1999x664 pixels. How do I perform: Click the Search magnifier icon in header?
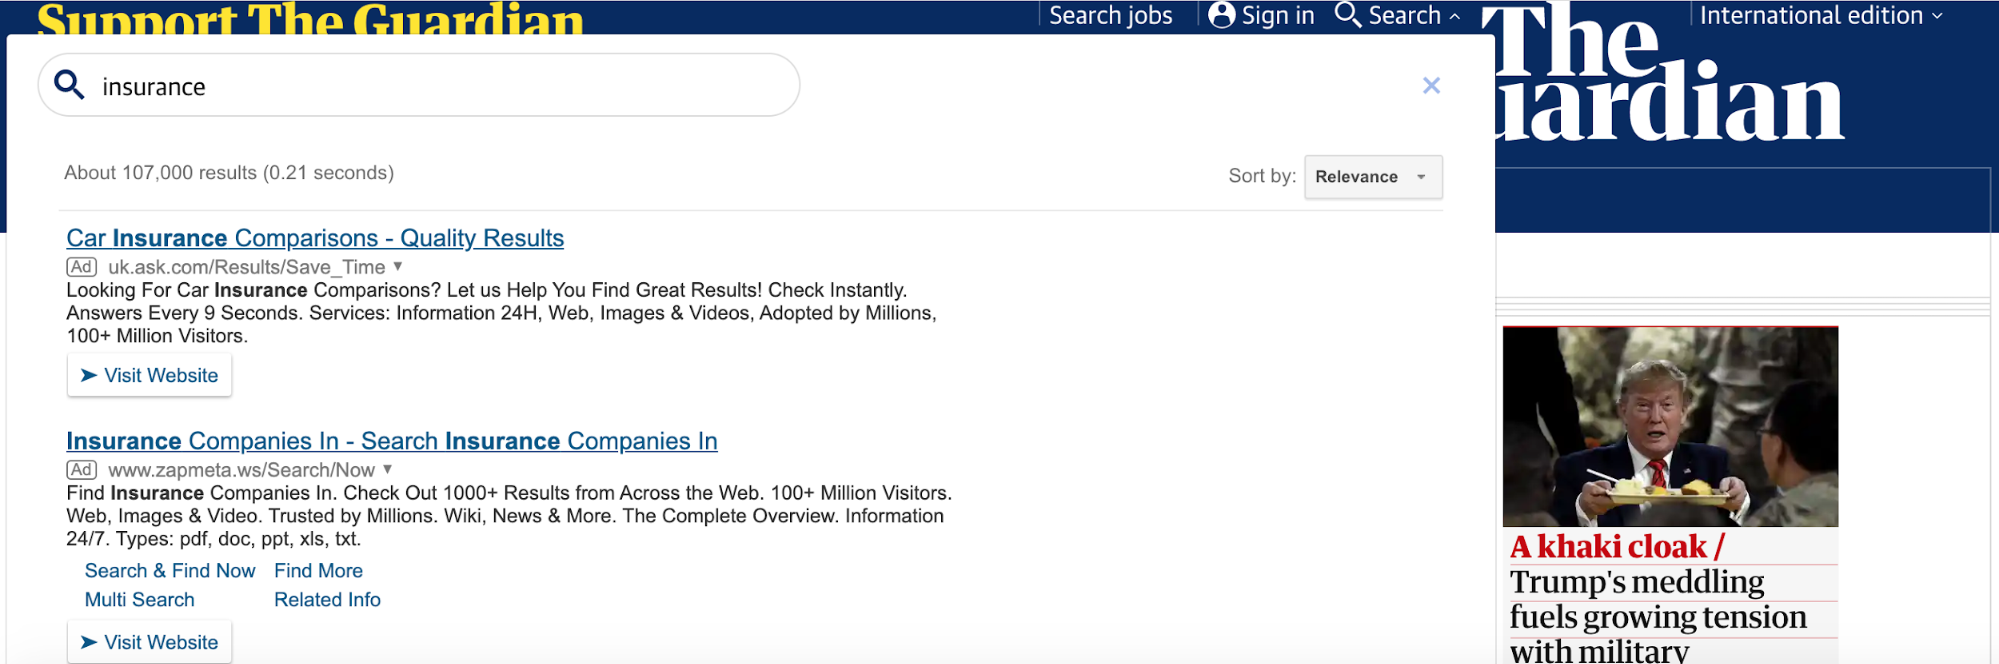tap(1348, 15)
